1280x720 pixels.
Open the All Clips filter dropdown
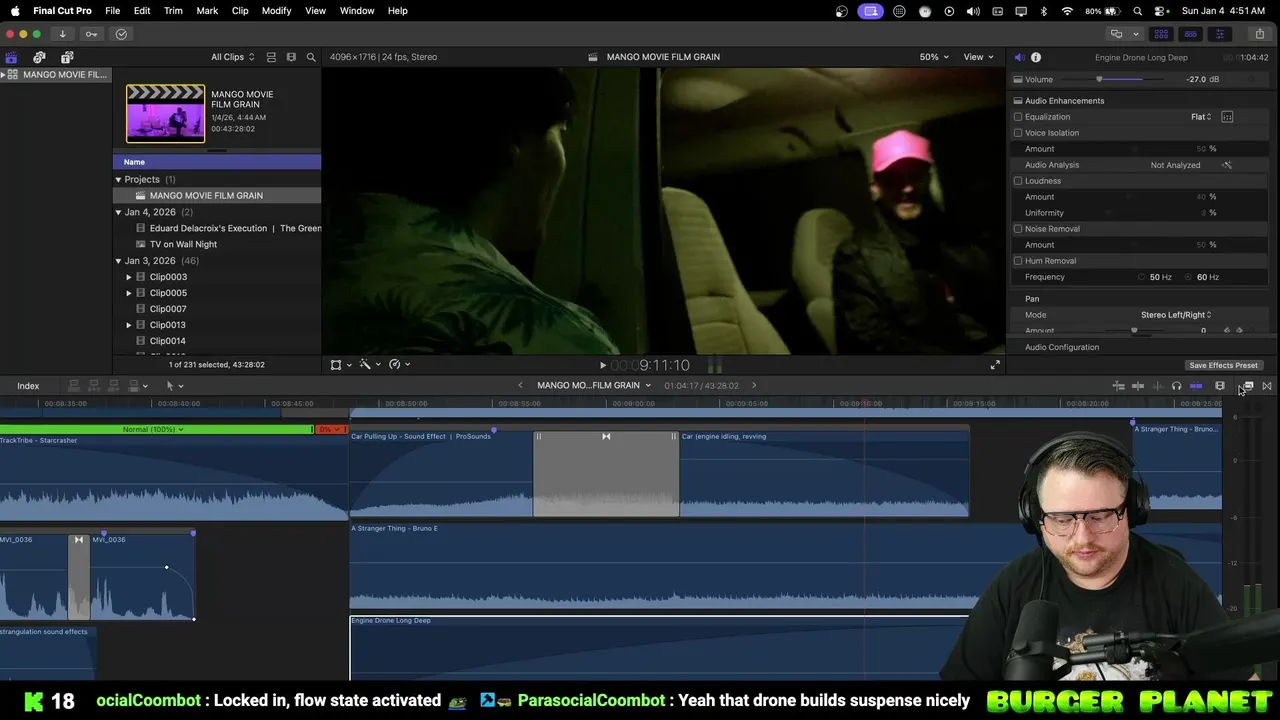click(232, 57)
